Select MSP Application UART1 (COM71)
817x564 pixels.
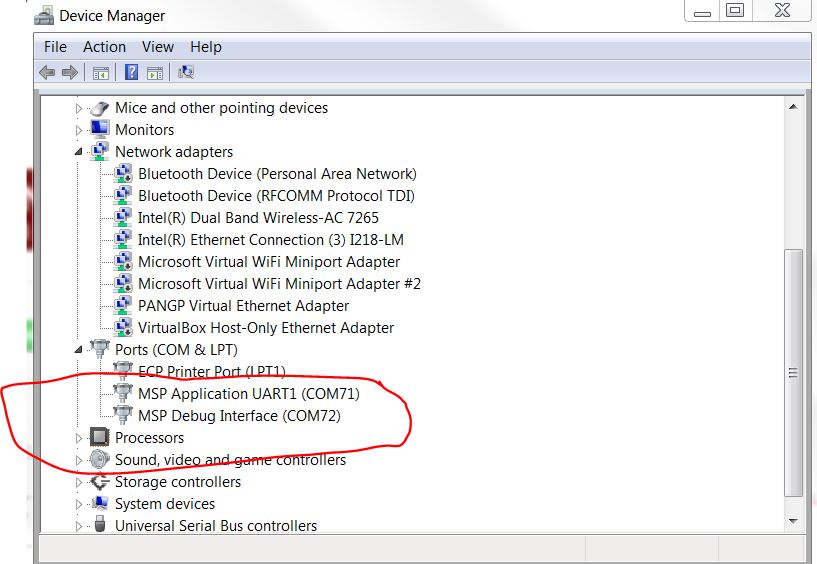tap(248, 394)
